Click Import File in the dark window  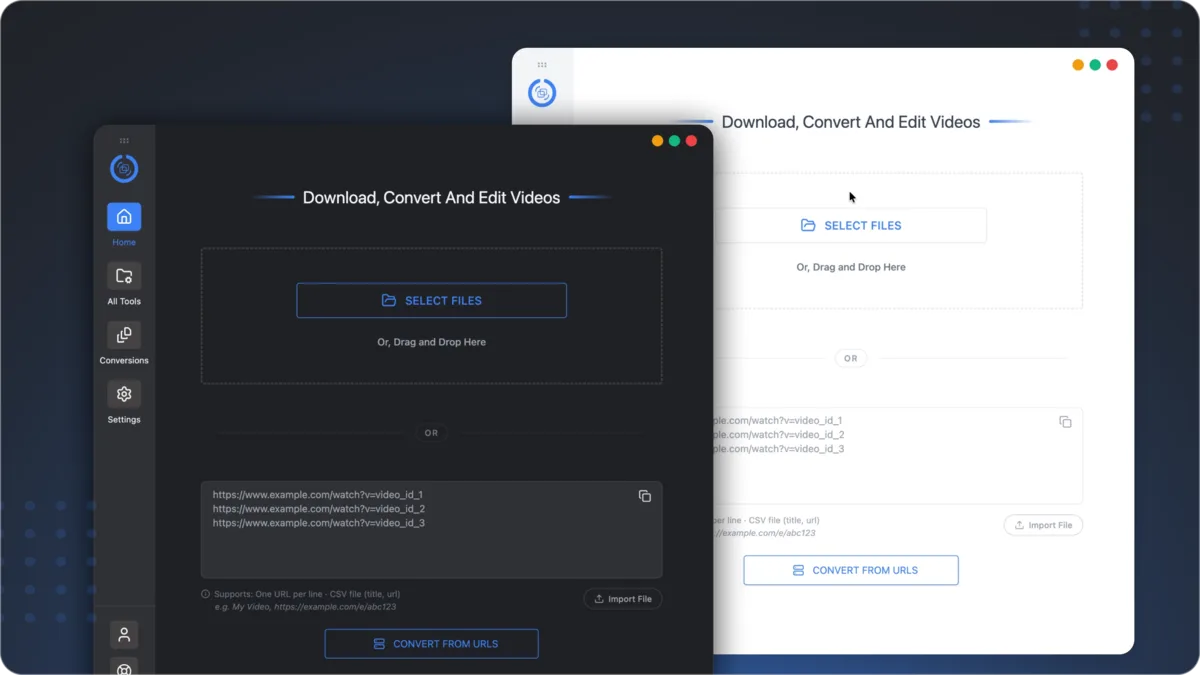coord(623,599)
